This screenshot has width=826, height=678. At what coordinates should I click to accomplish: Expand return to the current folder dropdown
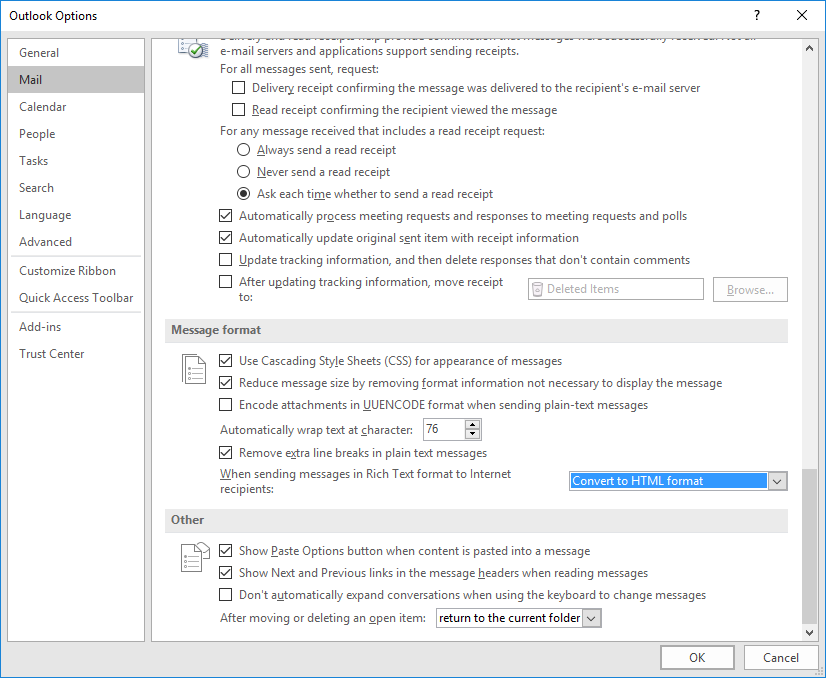(x=518, y=618)
